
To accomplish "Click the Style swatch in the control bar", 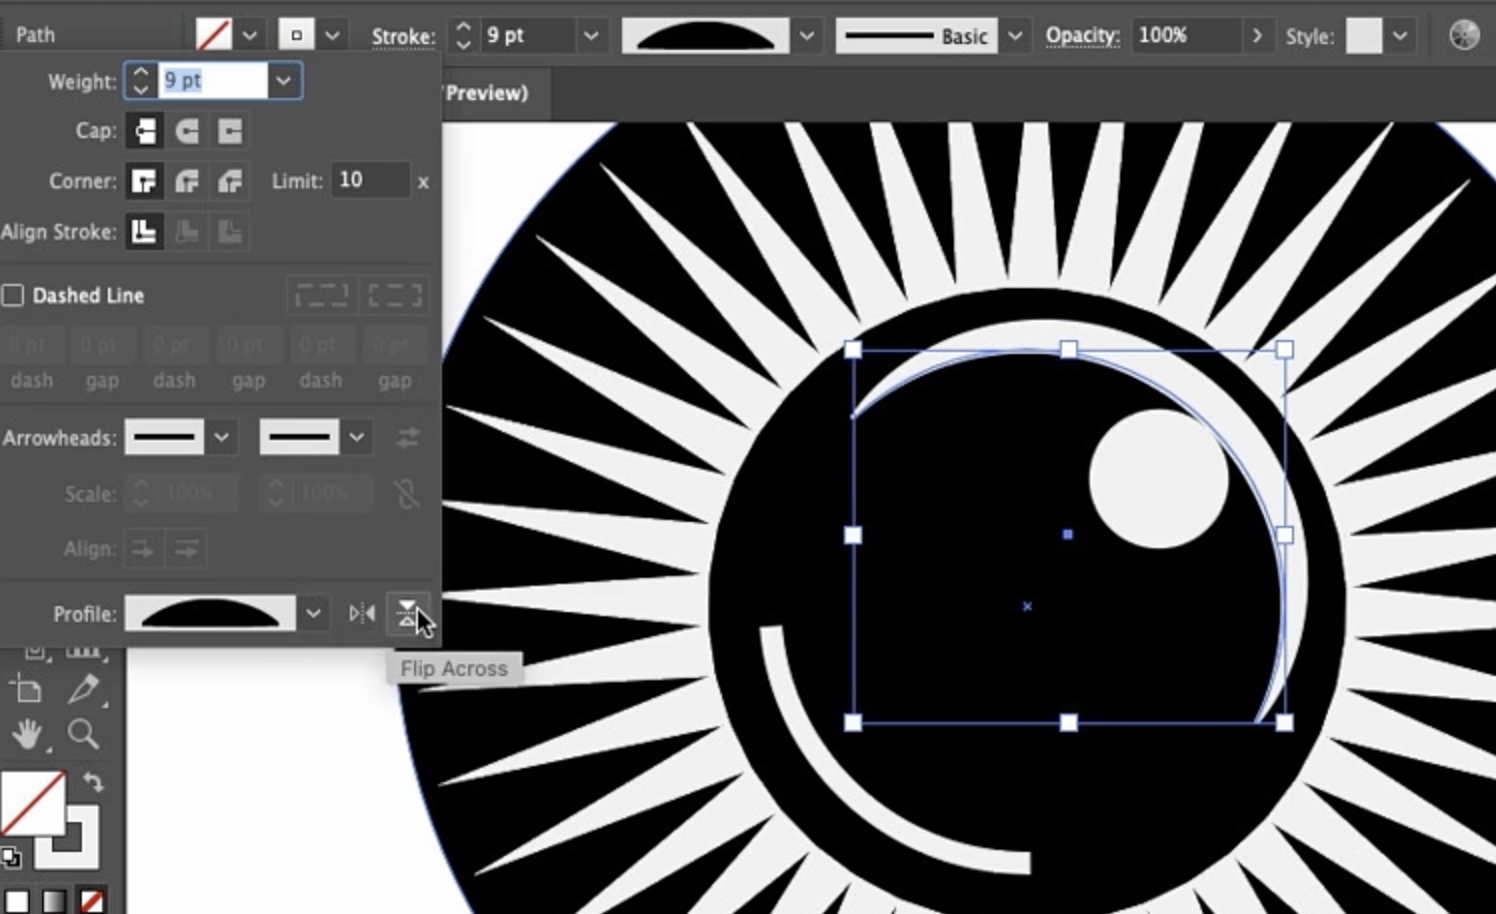I will coord(1364,36).
